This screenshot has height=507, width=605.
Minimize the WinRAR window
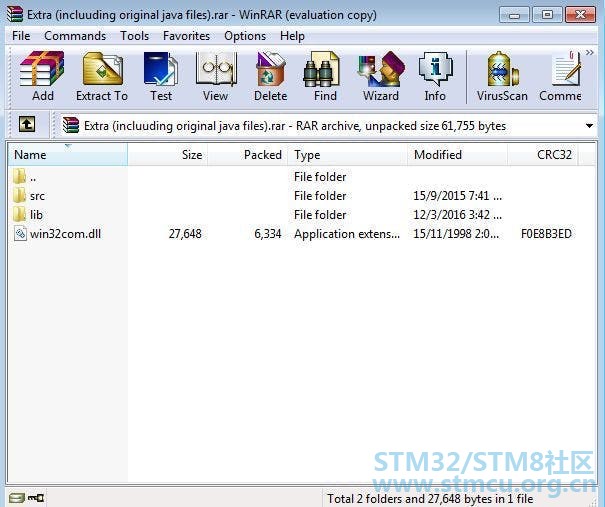point(514,15)
